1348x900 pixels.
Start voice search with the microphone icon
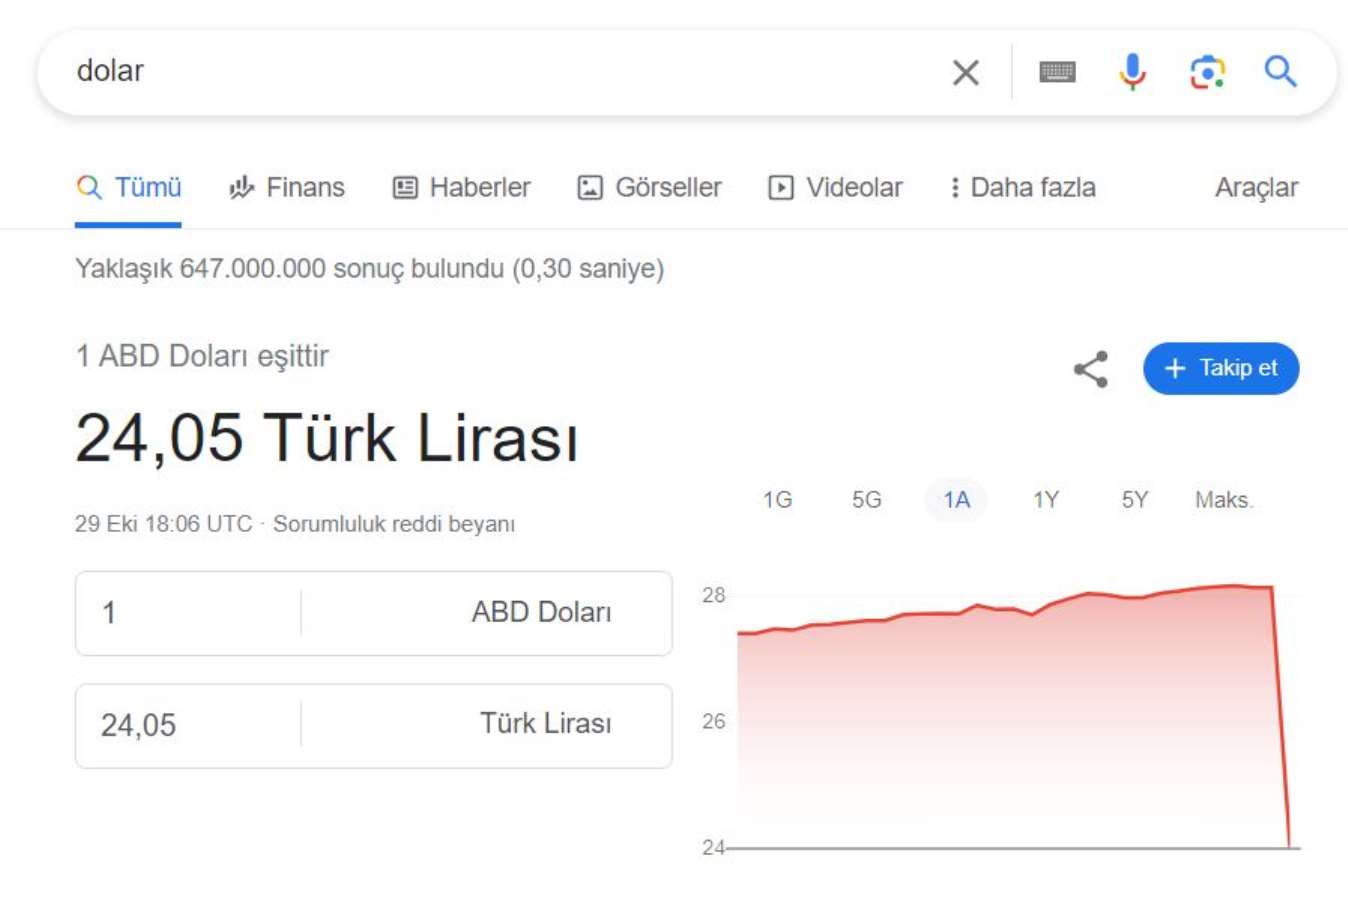(1131, 71)
